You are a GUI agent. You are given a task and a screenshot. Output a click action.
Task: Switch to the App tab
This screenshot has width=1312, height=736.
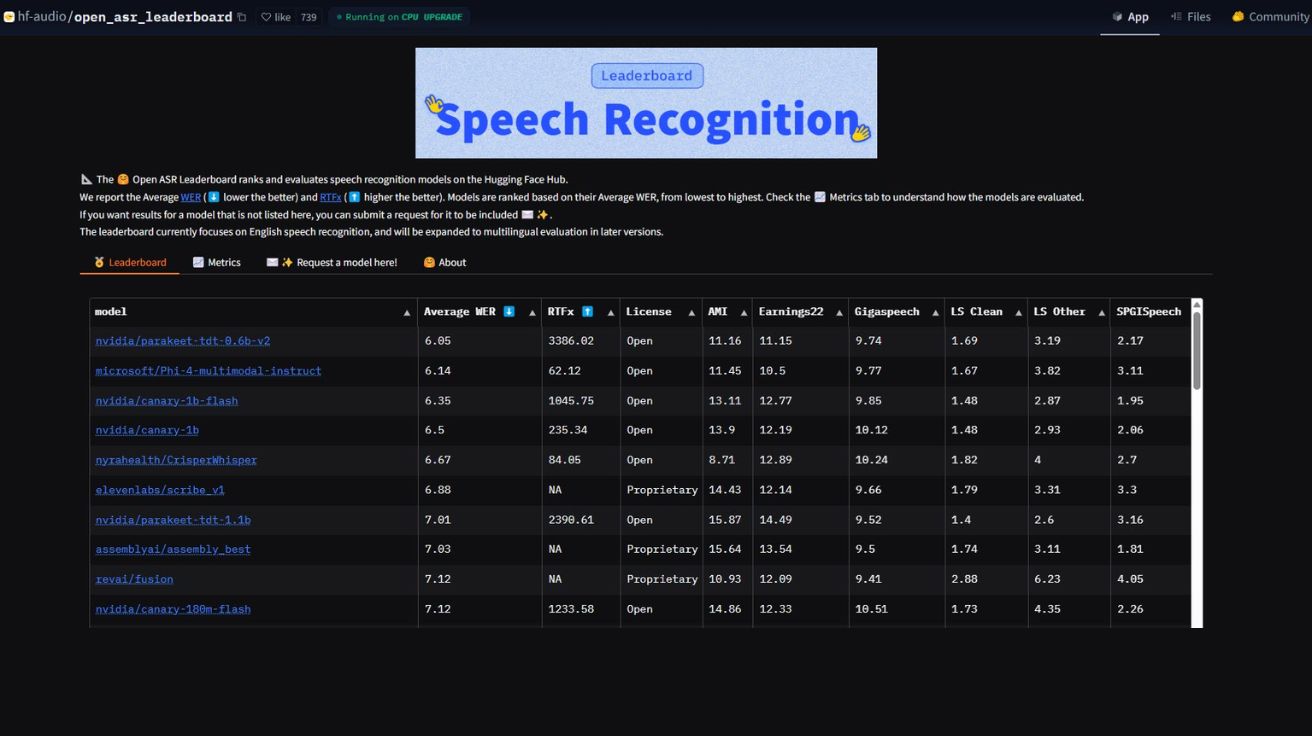(1130, 17)
